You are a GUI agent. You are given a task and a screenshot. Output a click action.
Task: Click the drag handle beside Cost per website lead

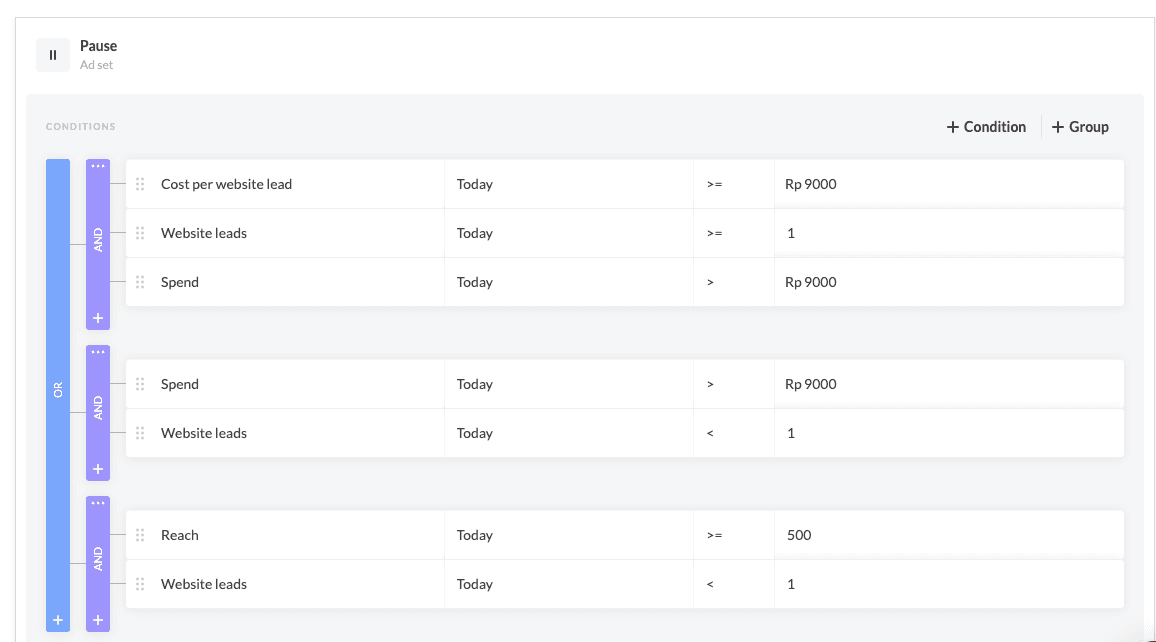pyautogui.click(x=141, y=184)
